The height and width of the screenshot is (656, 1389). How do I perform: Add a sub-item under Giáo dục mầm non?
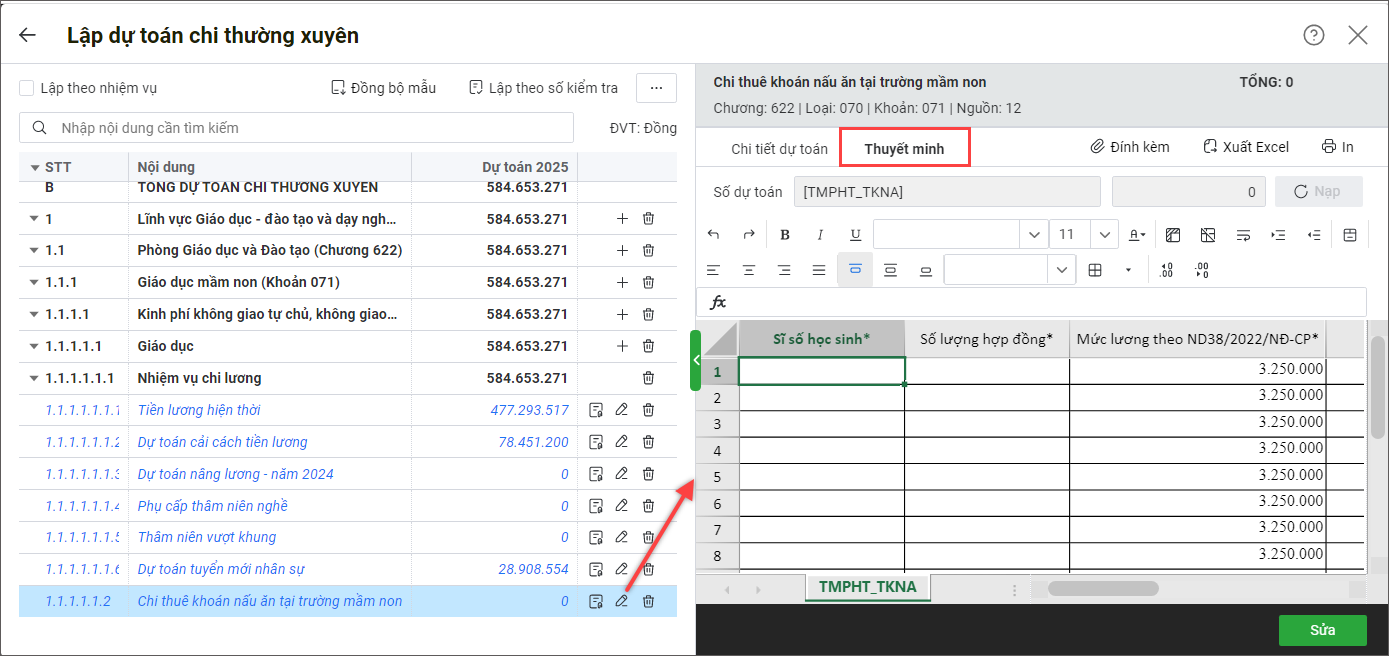(x=622, y=282)
